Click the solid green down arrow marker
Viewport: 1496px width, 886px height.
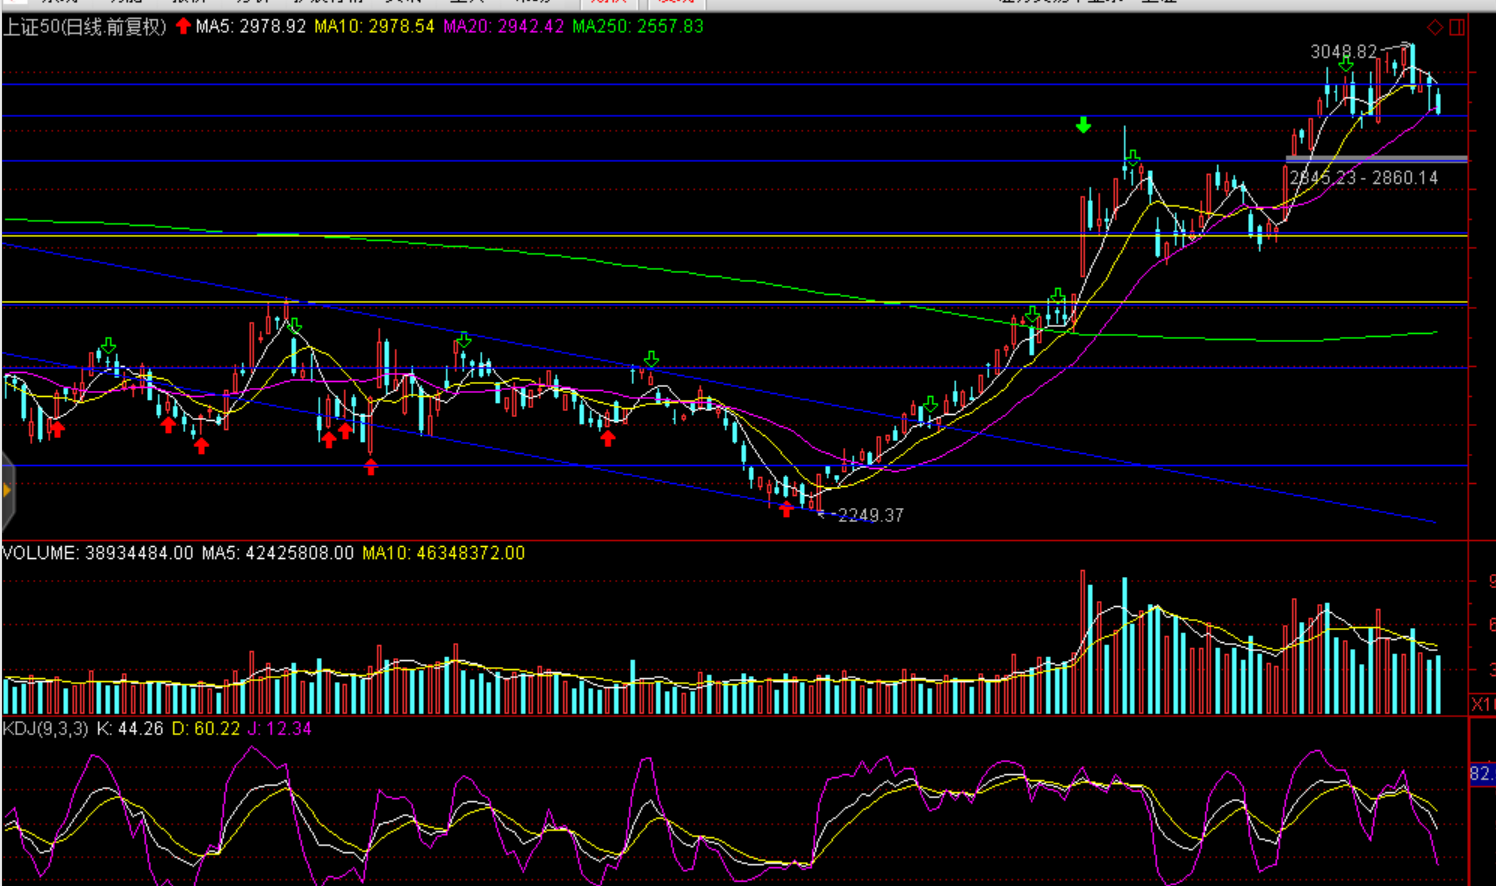pyautogui.click(x=1083, y=125)
